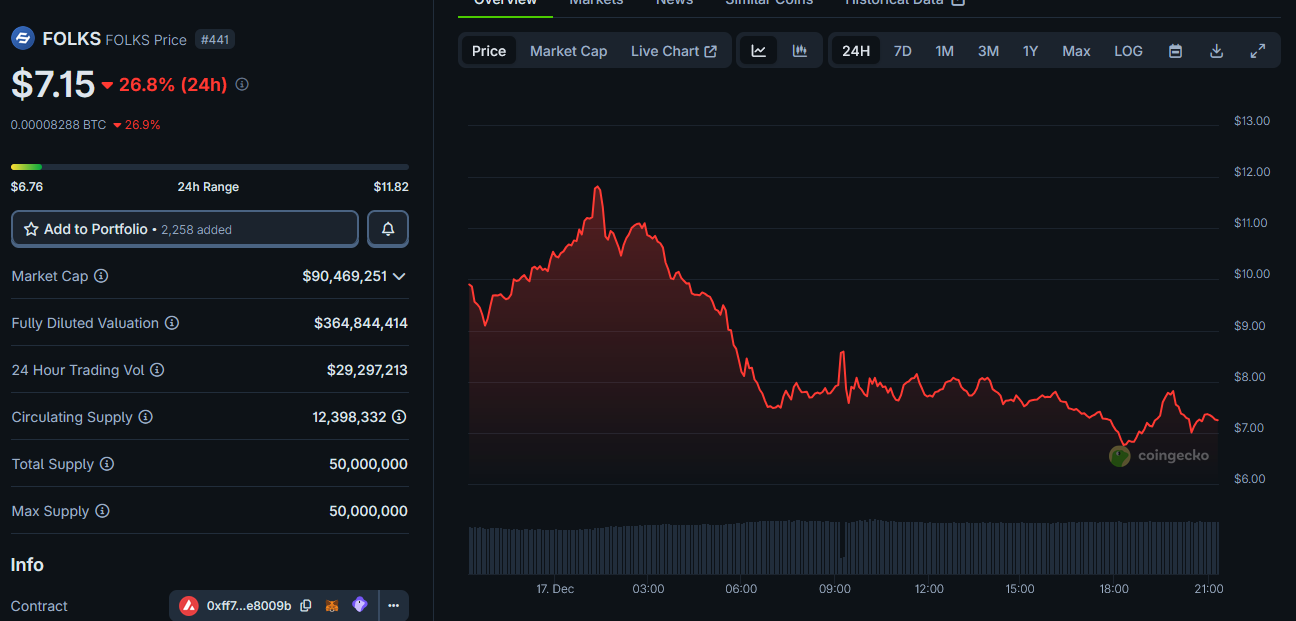Click the 17. Dec date axis label
The width and height of the screenshot is (1296, 621).
(x=555, y=589)
